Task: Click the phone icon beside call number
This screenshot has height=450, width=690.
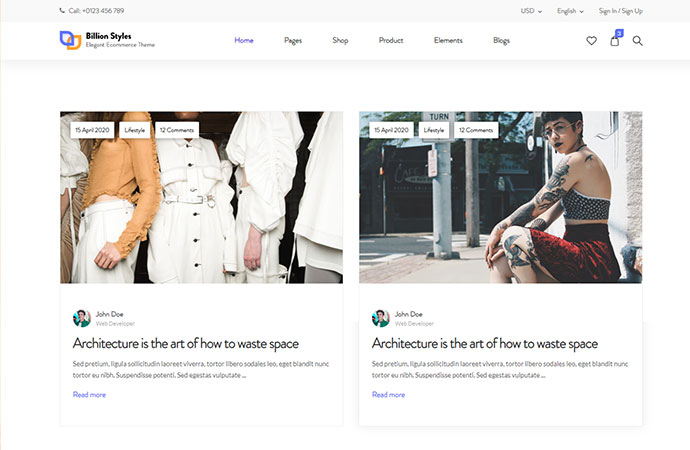Action: [62, 11]
